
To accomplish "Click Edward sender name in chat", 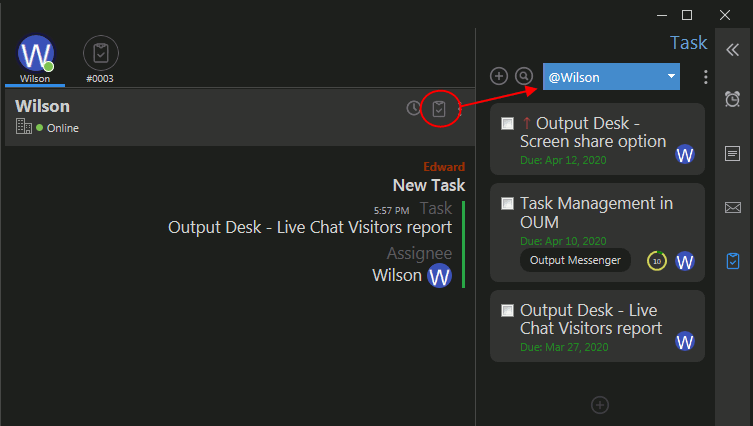I will (x=444, y=167).
